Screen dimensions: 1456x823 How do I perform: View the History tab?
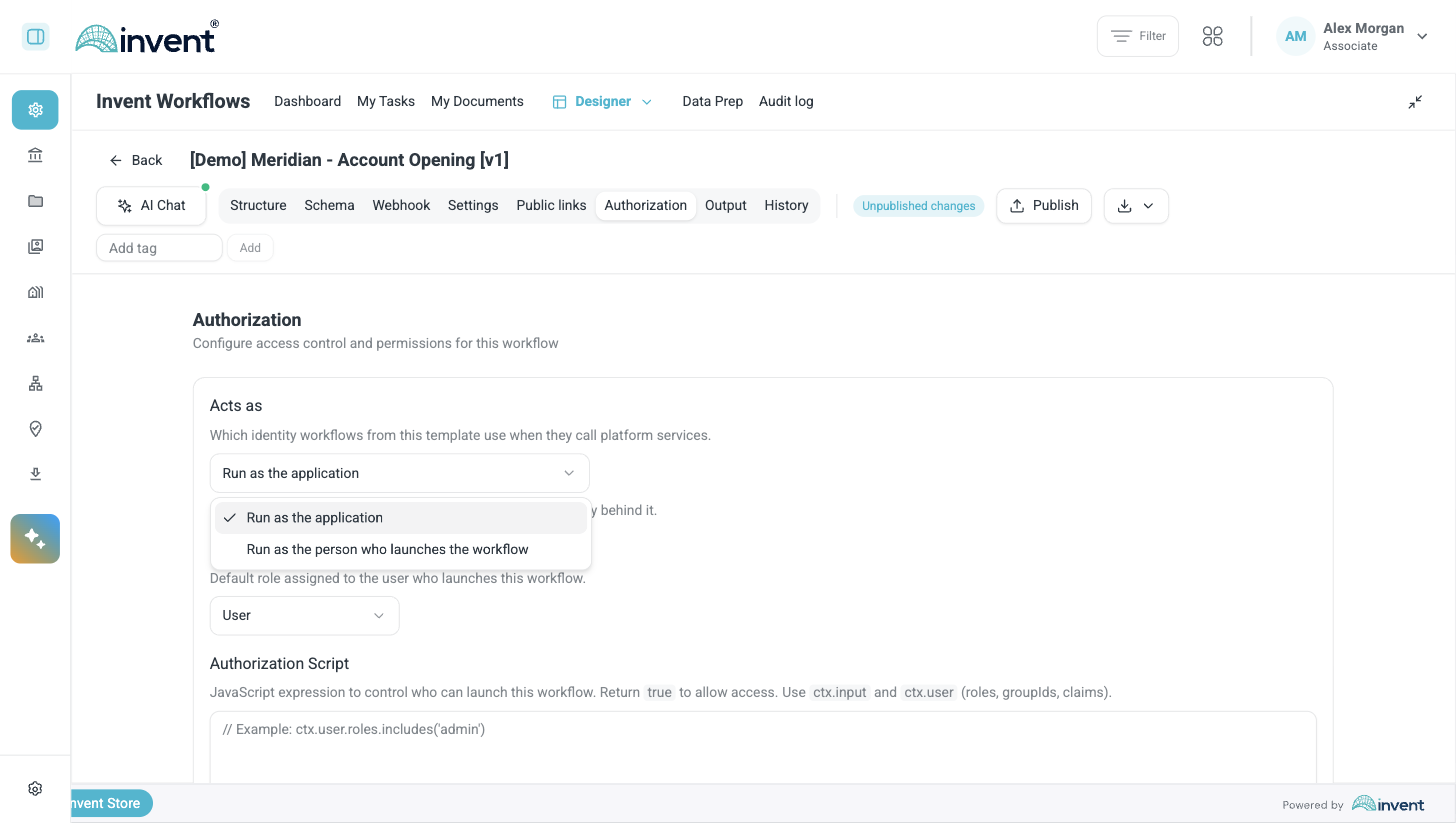(786, 205)
